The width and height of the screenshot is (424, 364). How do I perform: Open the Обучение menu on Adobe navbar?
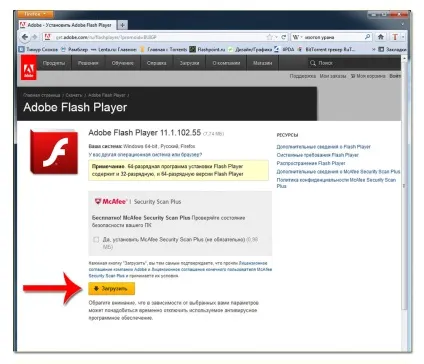(123, 63)
